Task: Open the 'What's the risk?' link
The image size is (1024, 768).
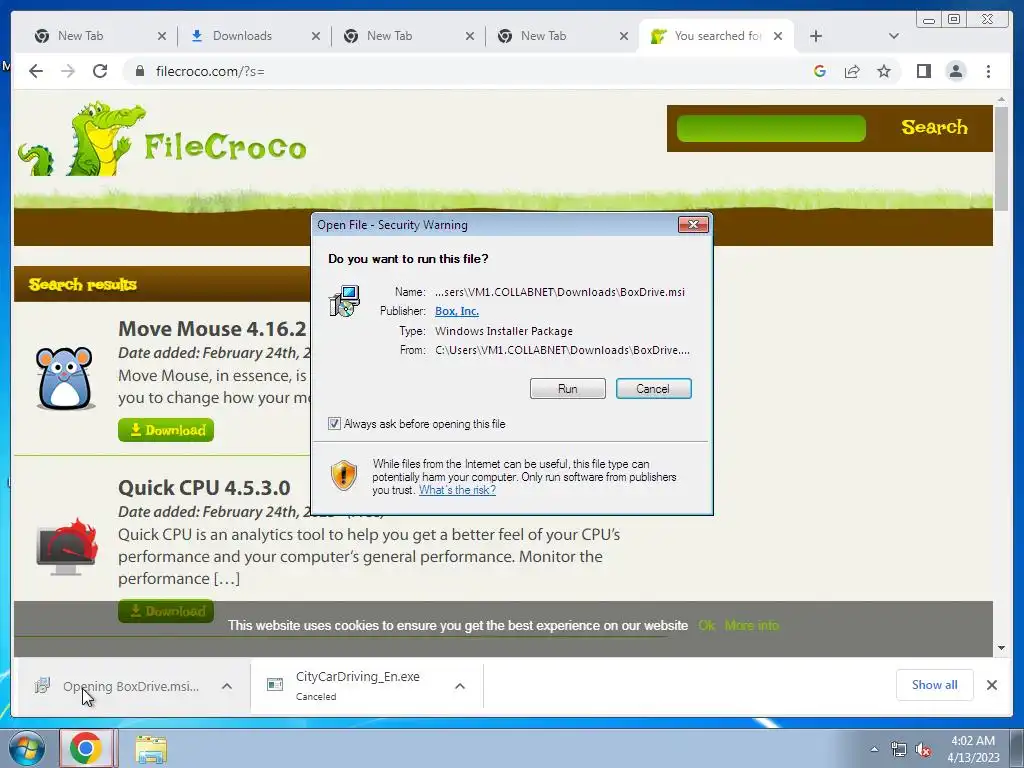Action: tap(457, 490)
